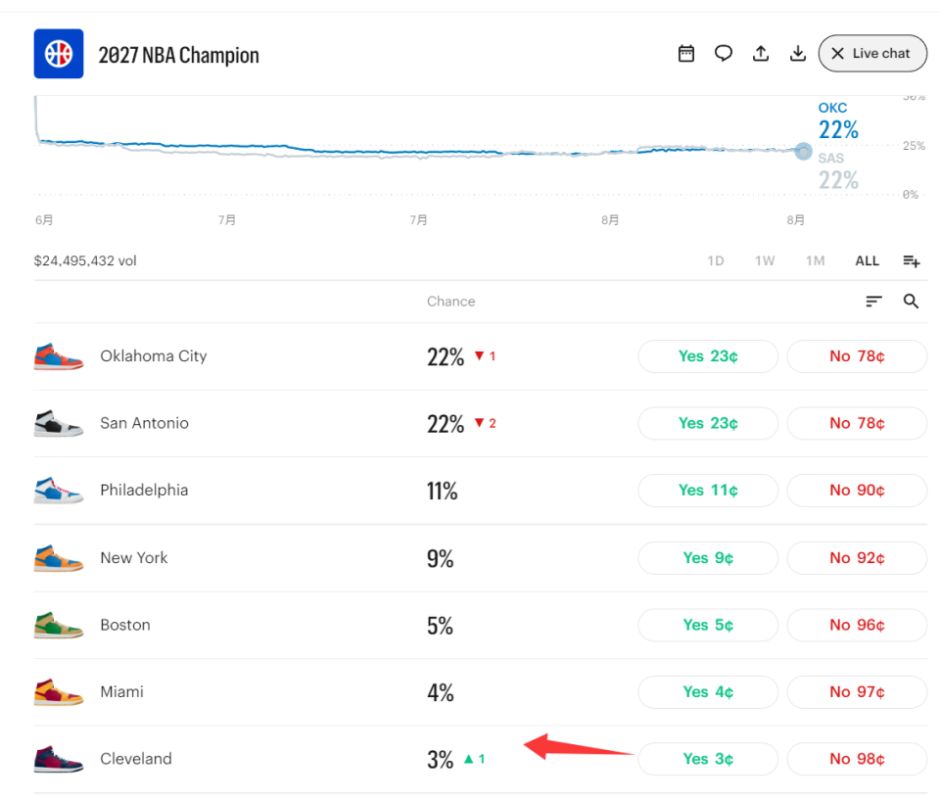The width and height of the screenshot is (940, 798).
Task: Open the search magnifier icon
Action: [x=911, y=301]
